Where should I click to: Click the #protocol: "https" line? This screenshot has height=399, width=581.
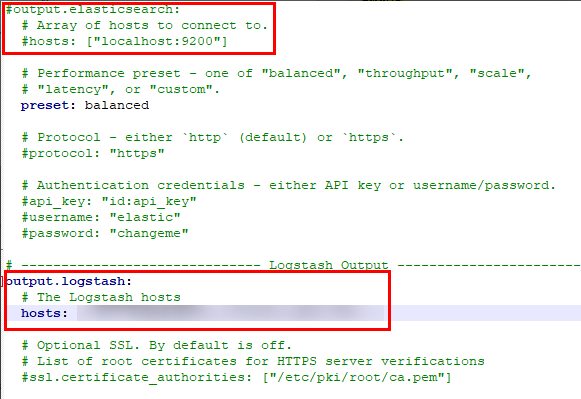coord(93,153)
